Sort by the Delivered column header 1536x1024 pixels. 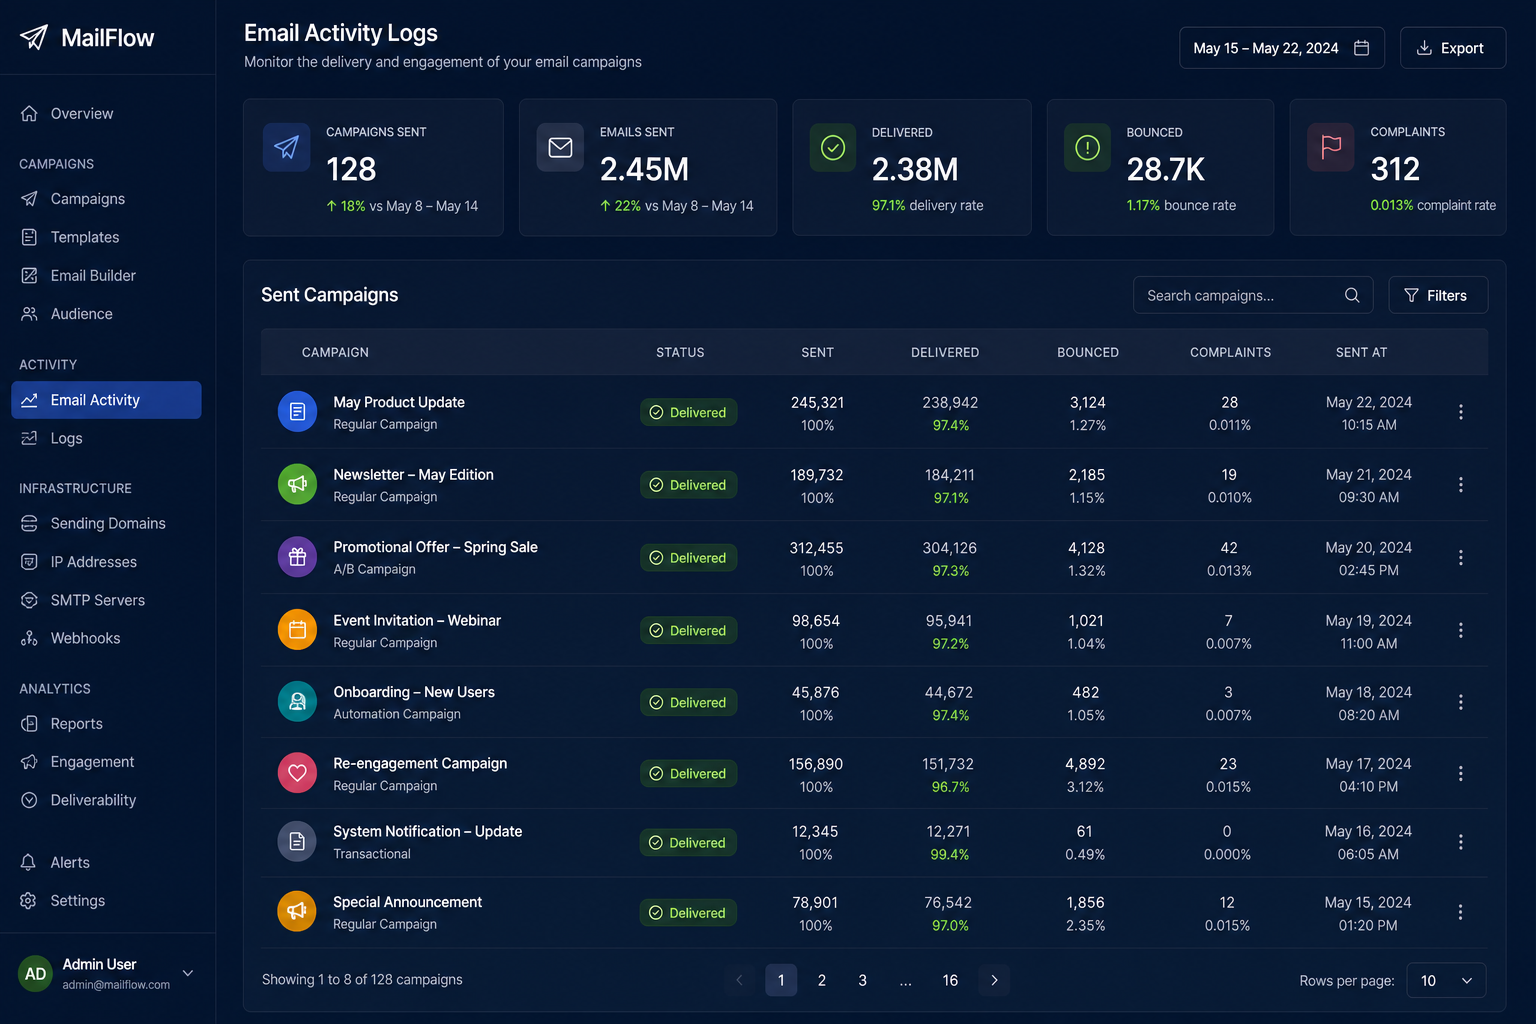click(x=945, y=353)
